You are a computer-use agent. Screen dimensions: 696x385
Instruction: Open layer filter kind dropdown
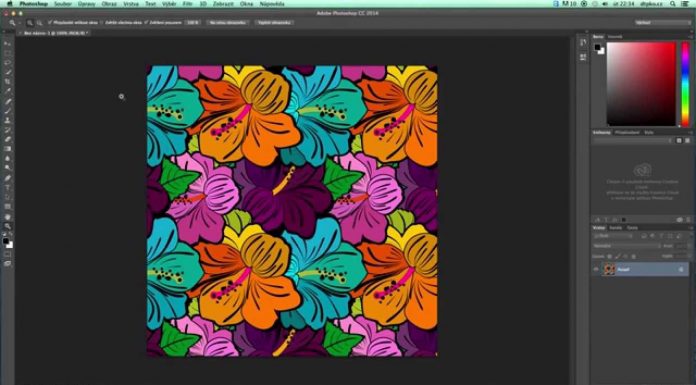(613, 236)
